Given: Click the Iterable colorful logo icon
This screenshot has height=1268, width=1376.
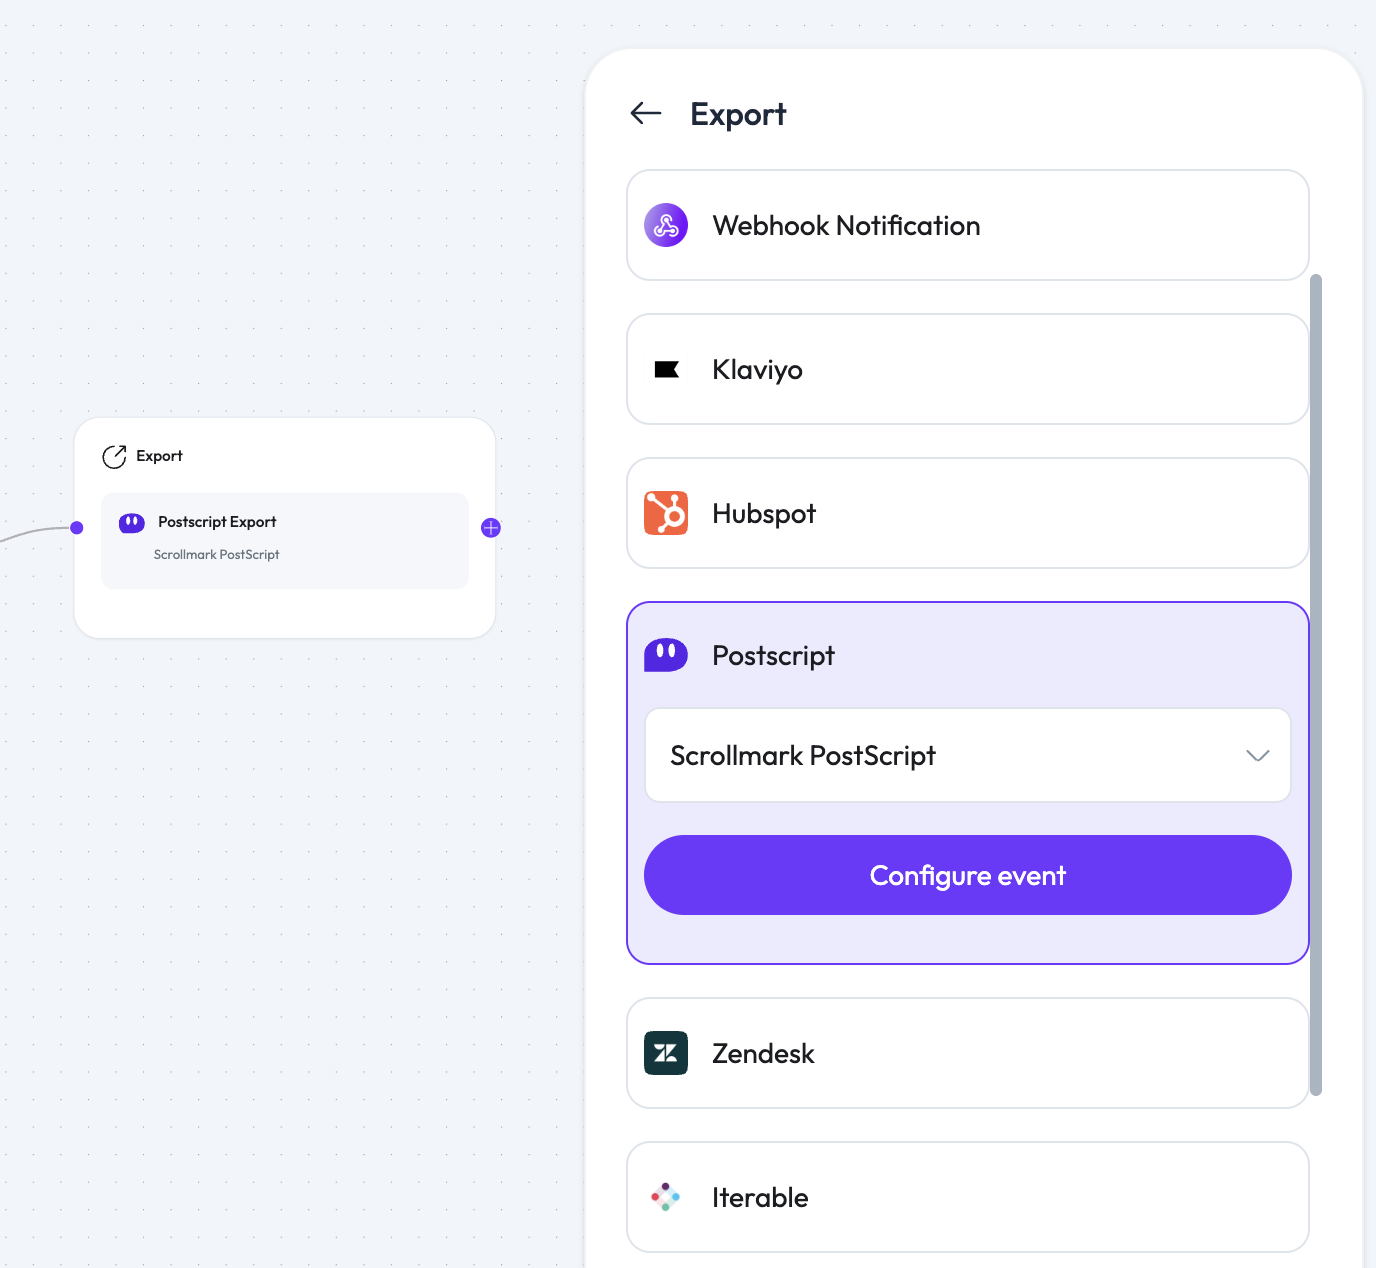Looking at the screenshot, I should click(x=666, y=1197).
